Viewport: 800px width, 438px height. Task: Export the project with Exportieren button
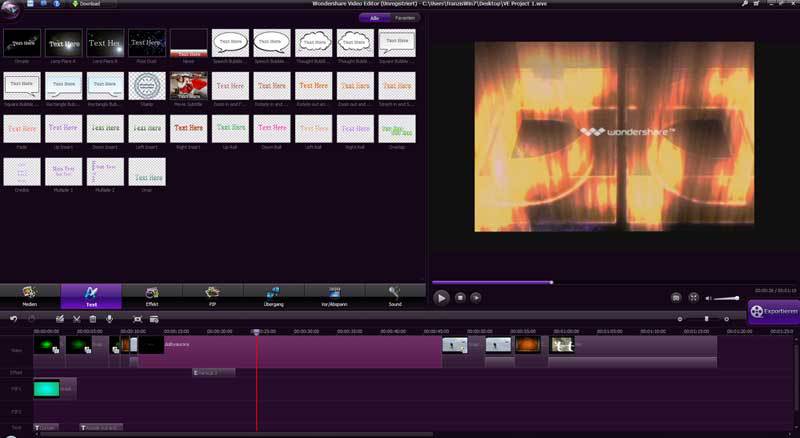(x=774, y=311)
